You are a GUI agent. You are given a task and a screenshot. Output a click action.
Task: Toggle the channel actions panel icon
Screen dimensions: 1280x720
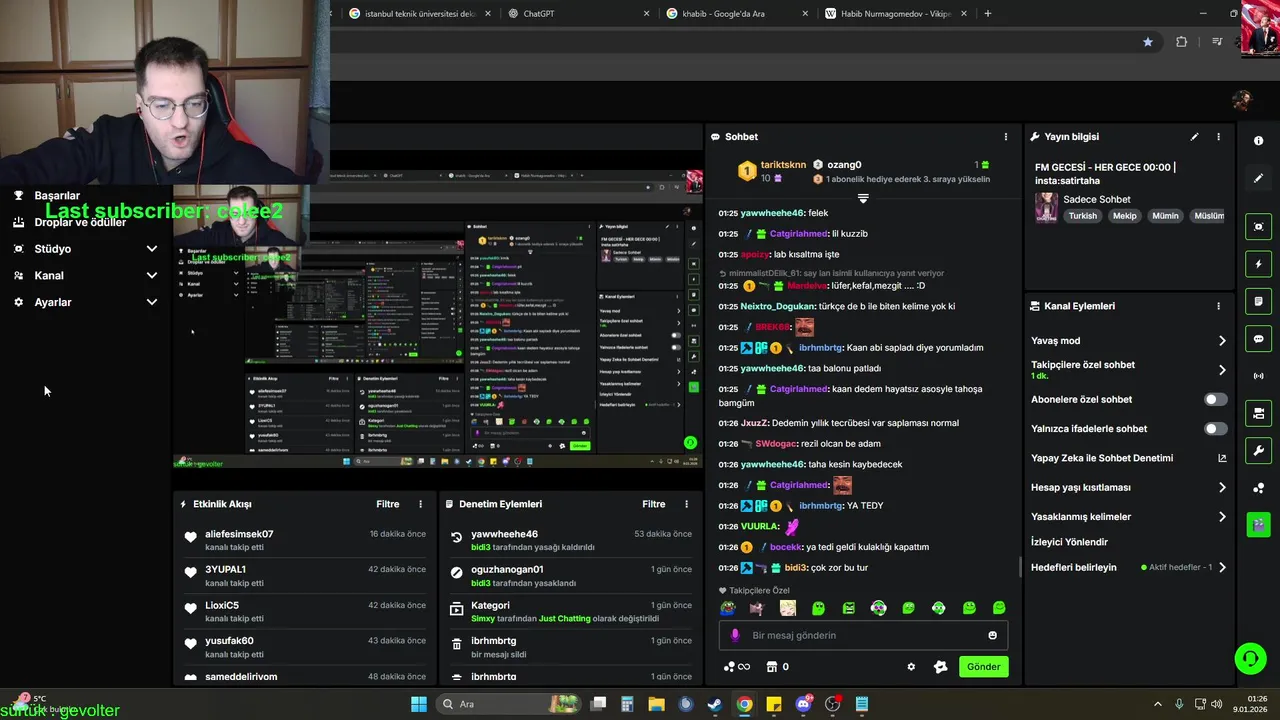pos(1258,413)
